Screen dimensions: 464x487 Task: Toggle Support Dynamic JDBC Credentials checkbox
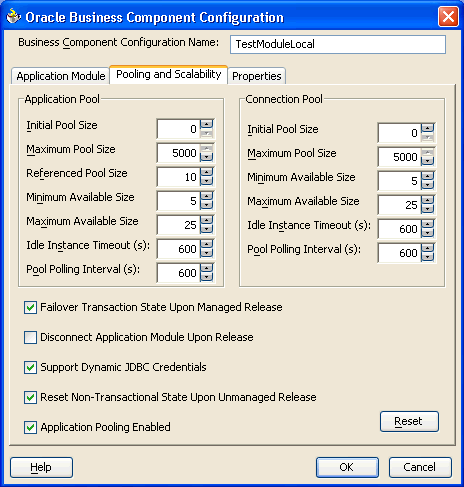pyautogui.click(x=30, y=367)
